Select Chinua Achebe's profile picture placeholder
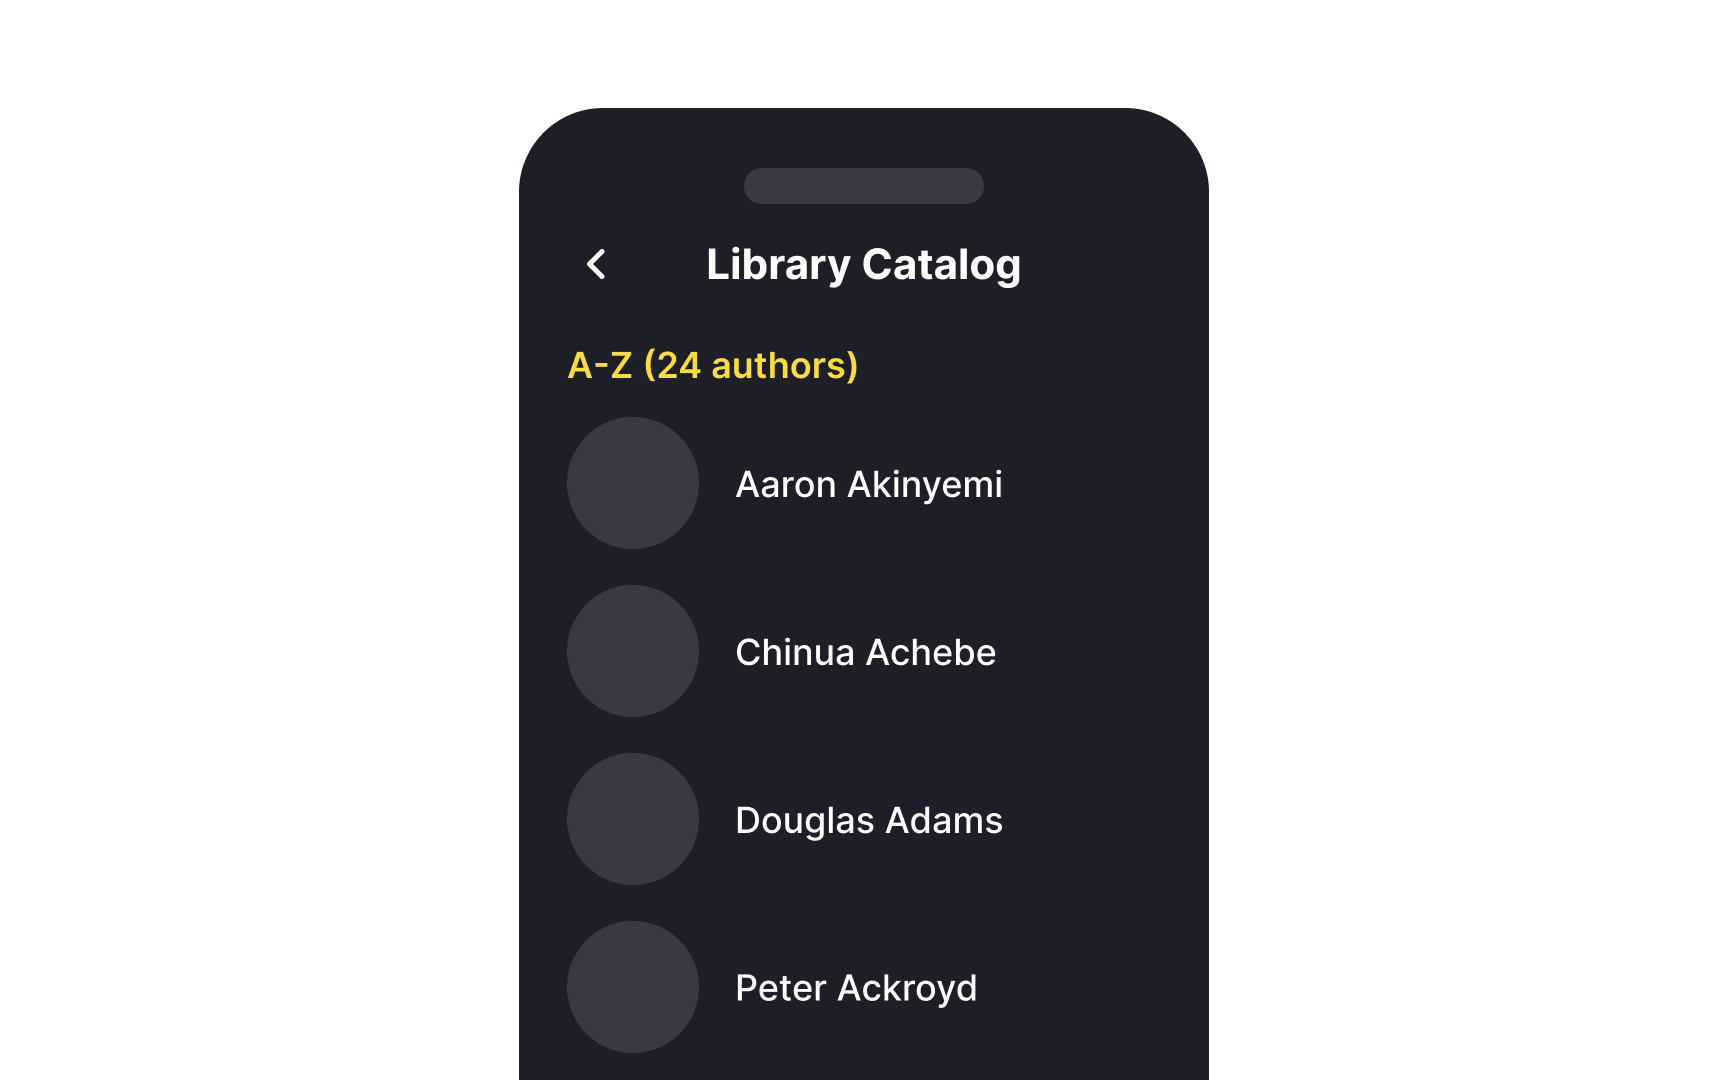The width and height of the screenshot is (1728, 1080). 632,651
